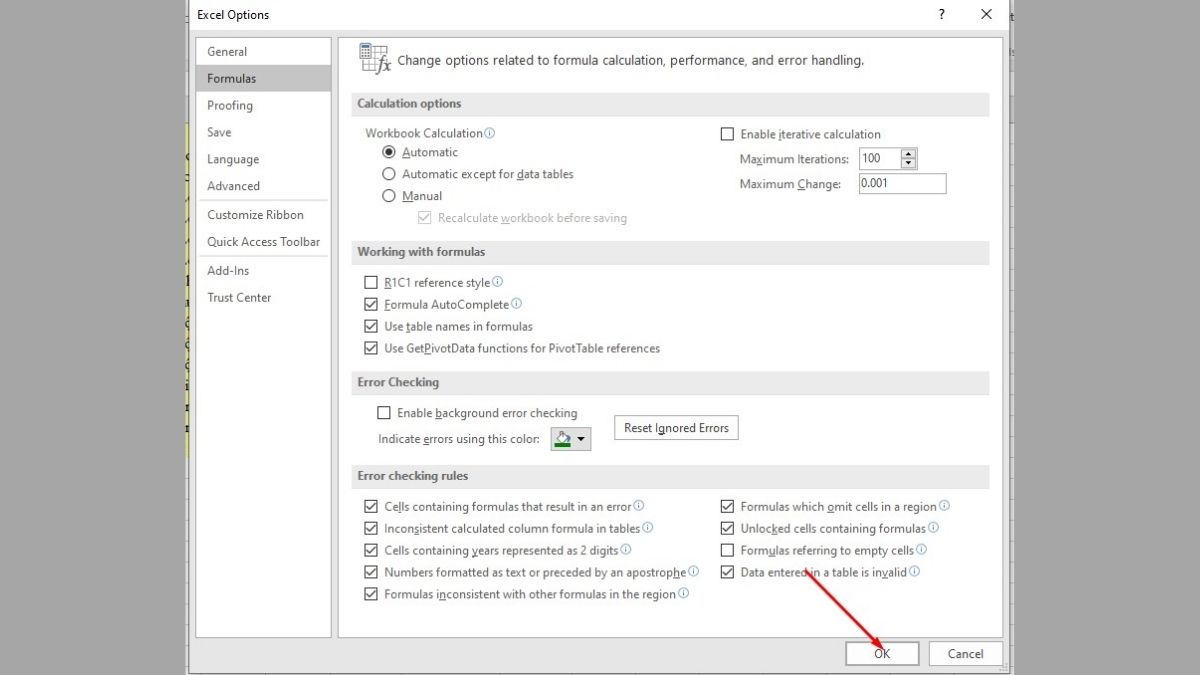Screen dimensions: 1200x675
Task: Click the Maximum Change input field
Action: pyautogui.click(x=902, y=184)
